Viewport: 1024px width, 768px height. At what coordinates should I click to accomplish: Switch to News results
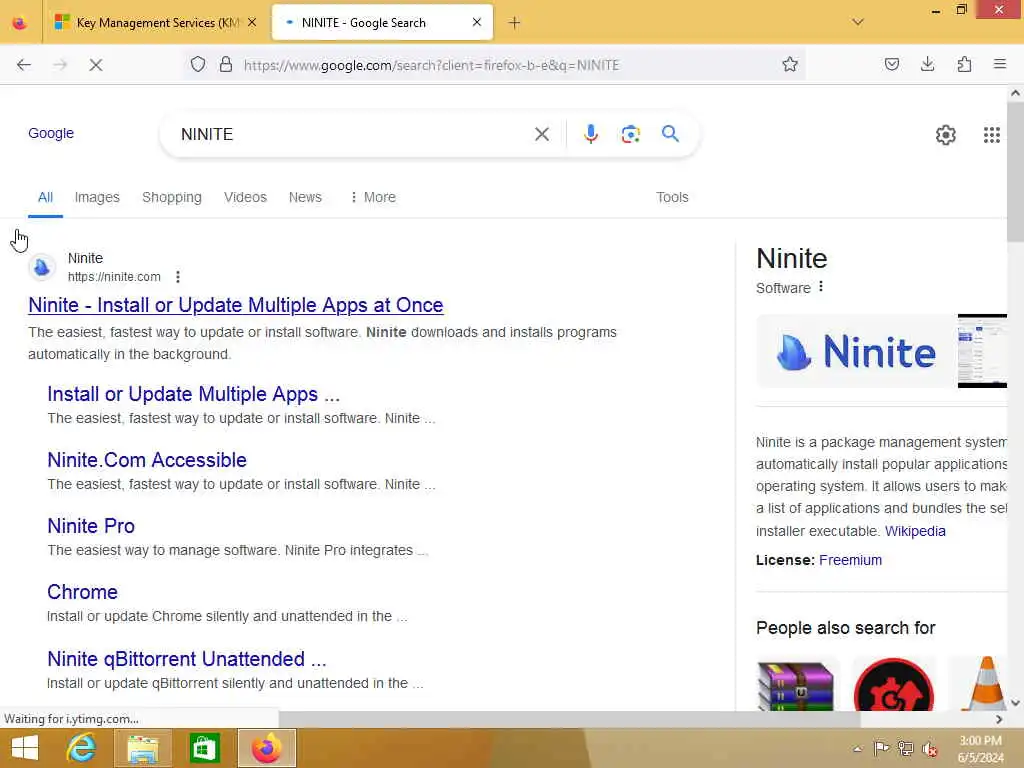click(x=305, y=197)
